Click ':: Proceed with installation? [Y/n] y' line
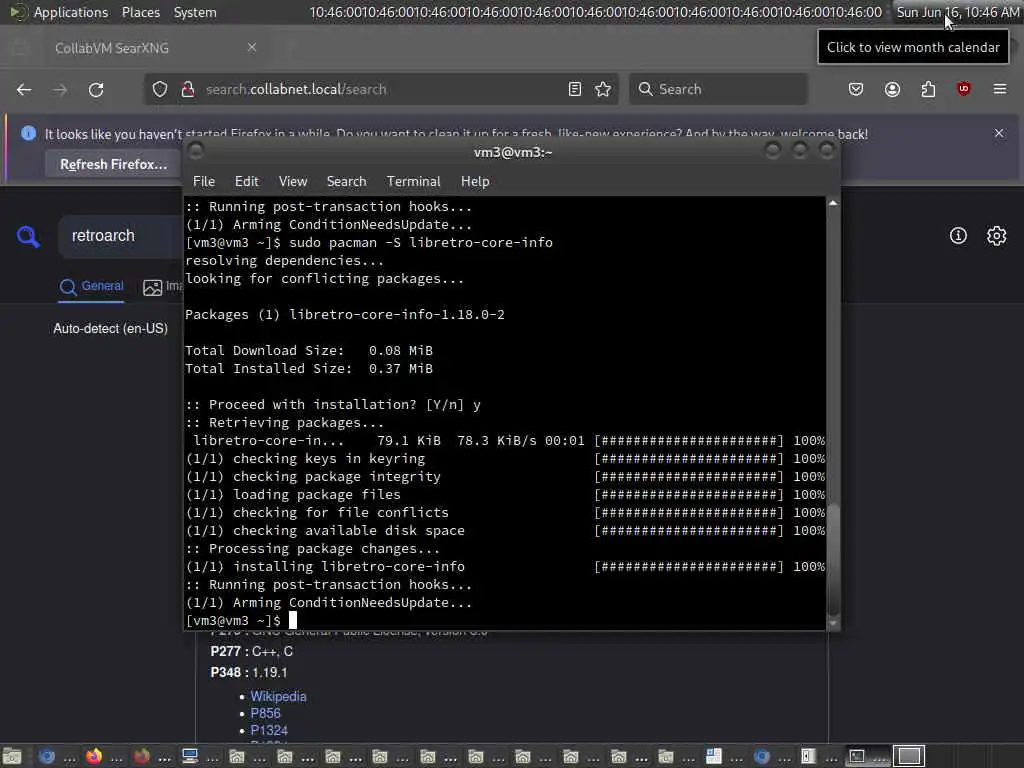The height and width of the screenshot is (768, 1024). (x=333, y=405)
